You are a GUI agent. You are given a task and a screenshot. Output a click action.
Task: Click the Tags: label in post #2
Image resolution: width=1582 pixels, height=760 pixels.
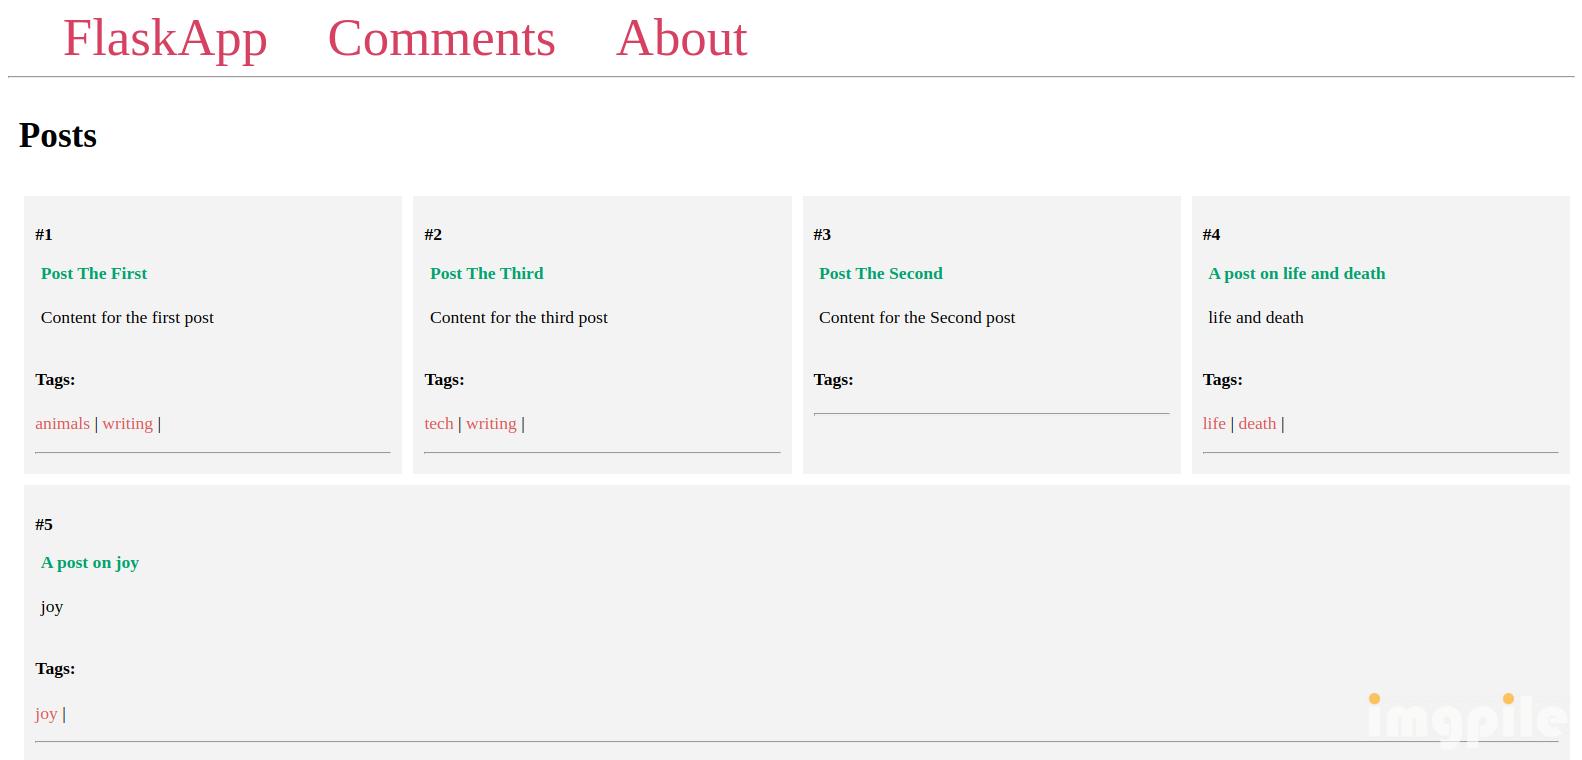(x=444, y=379)
